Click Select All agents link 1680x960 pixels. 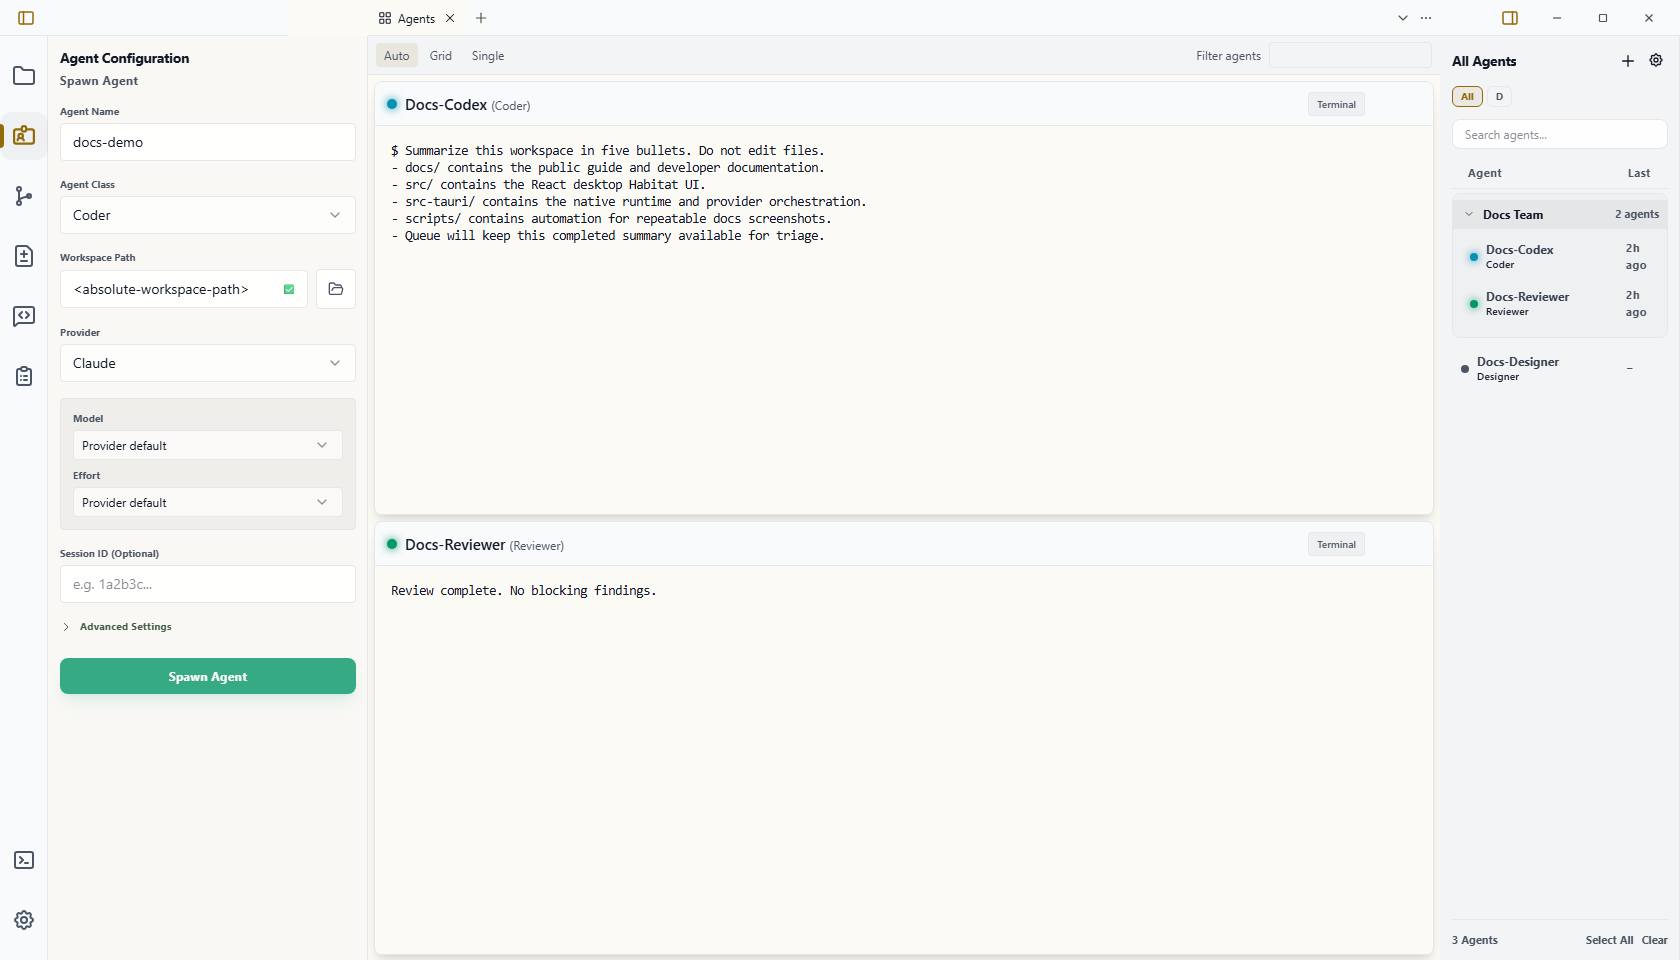[1609, 940]
